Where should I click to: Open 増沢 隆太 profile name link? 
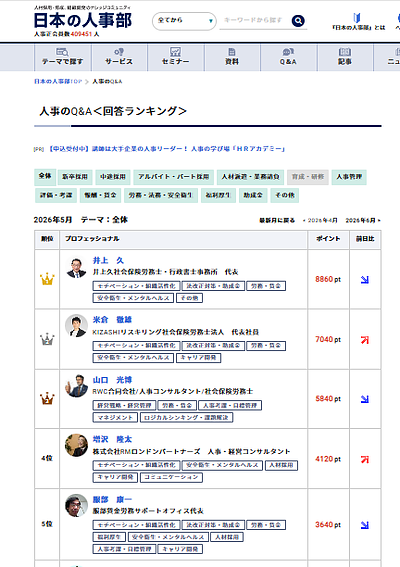tap(112, 439)
